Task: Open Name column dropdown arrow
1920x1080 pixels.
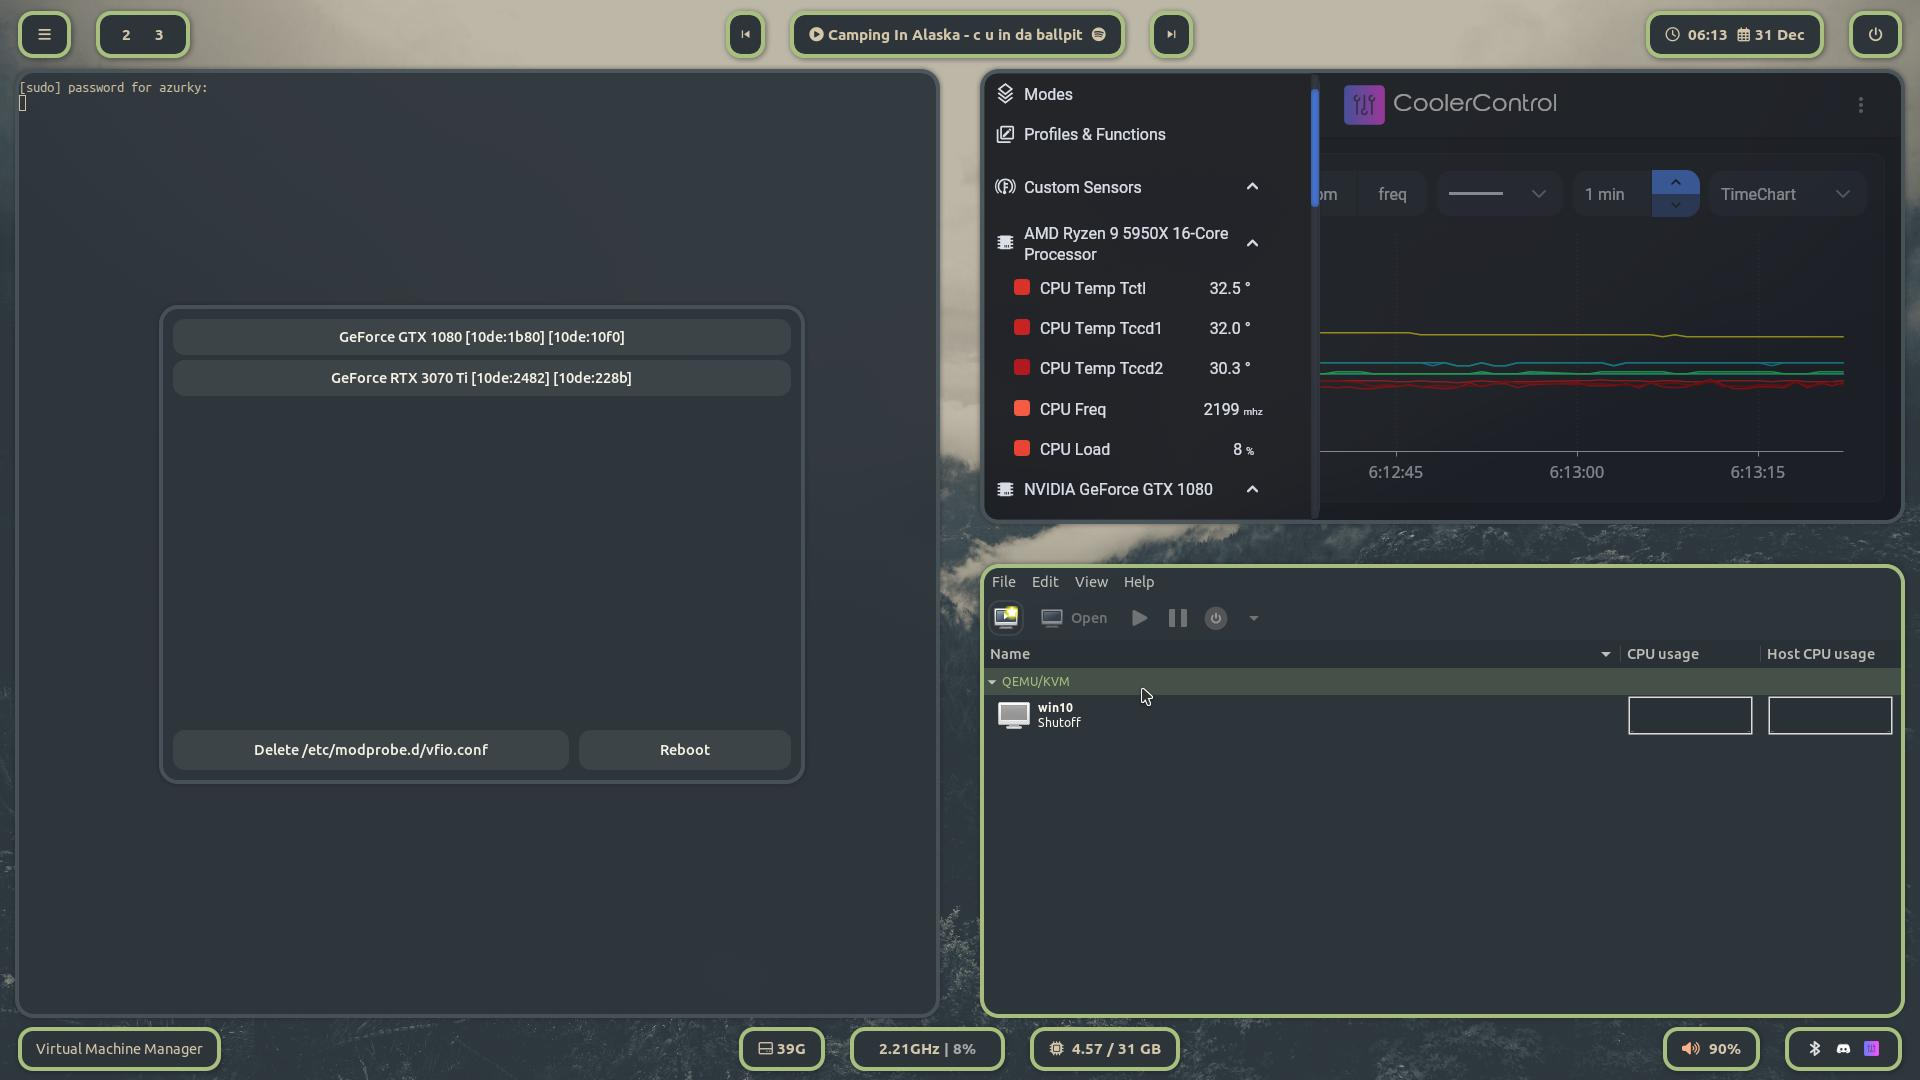Action: click(1605, 654)
